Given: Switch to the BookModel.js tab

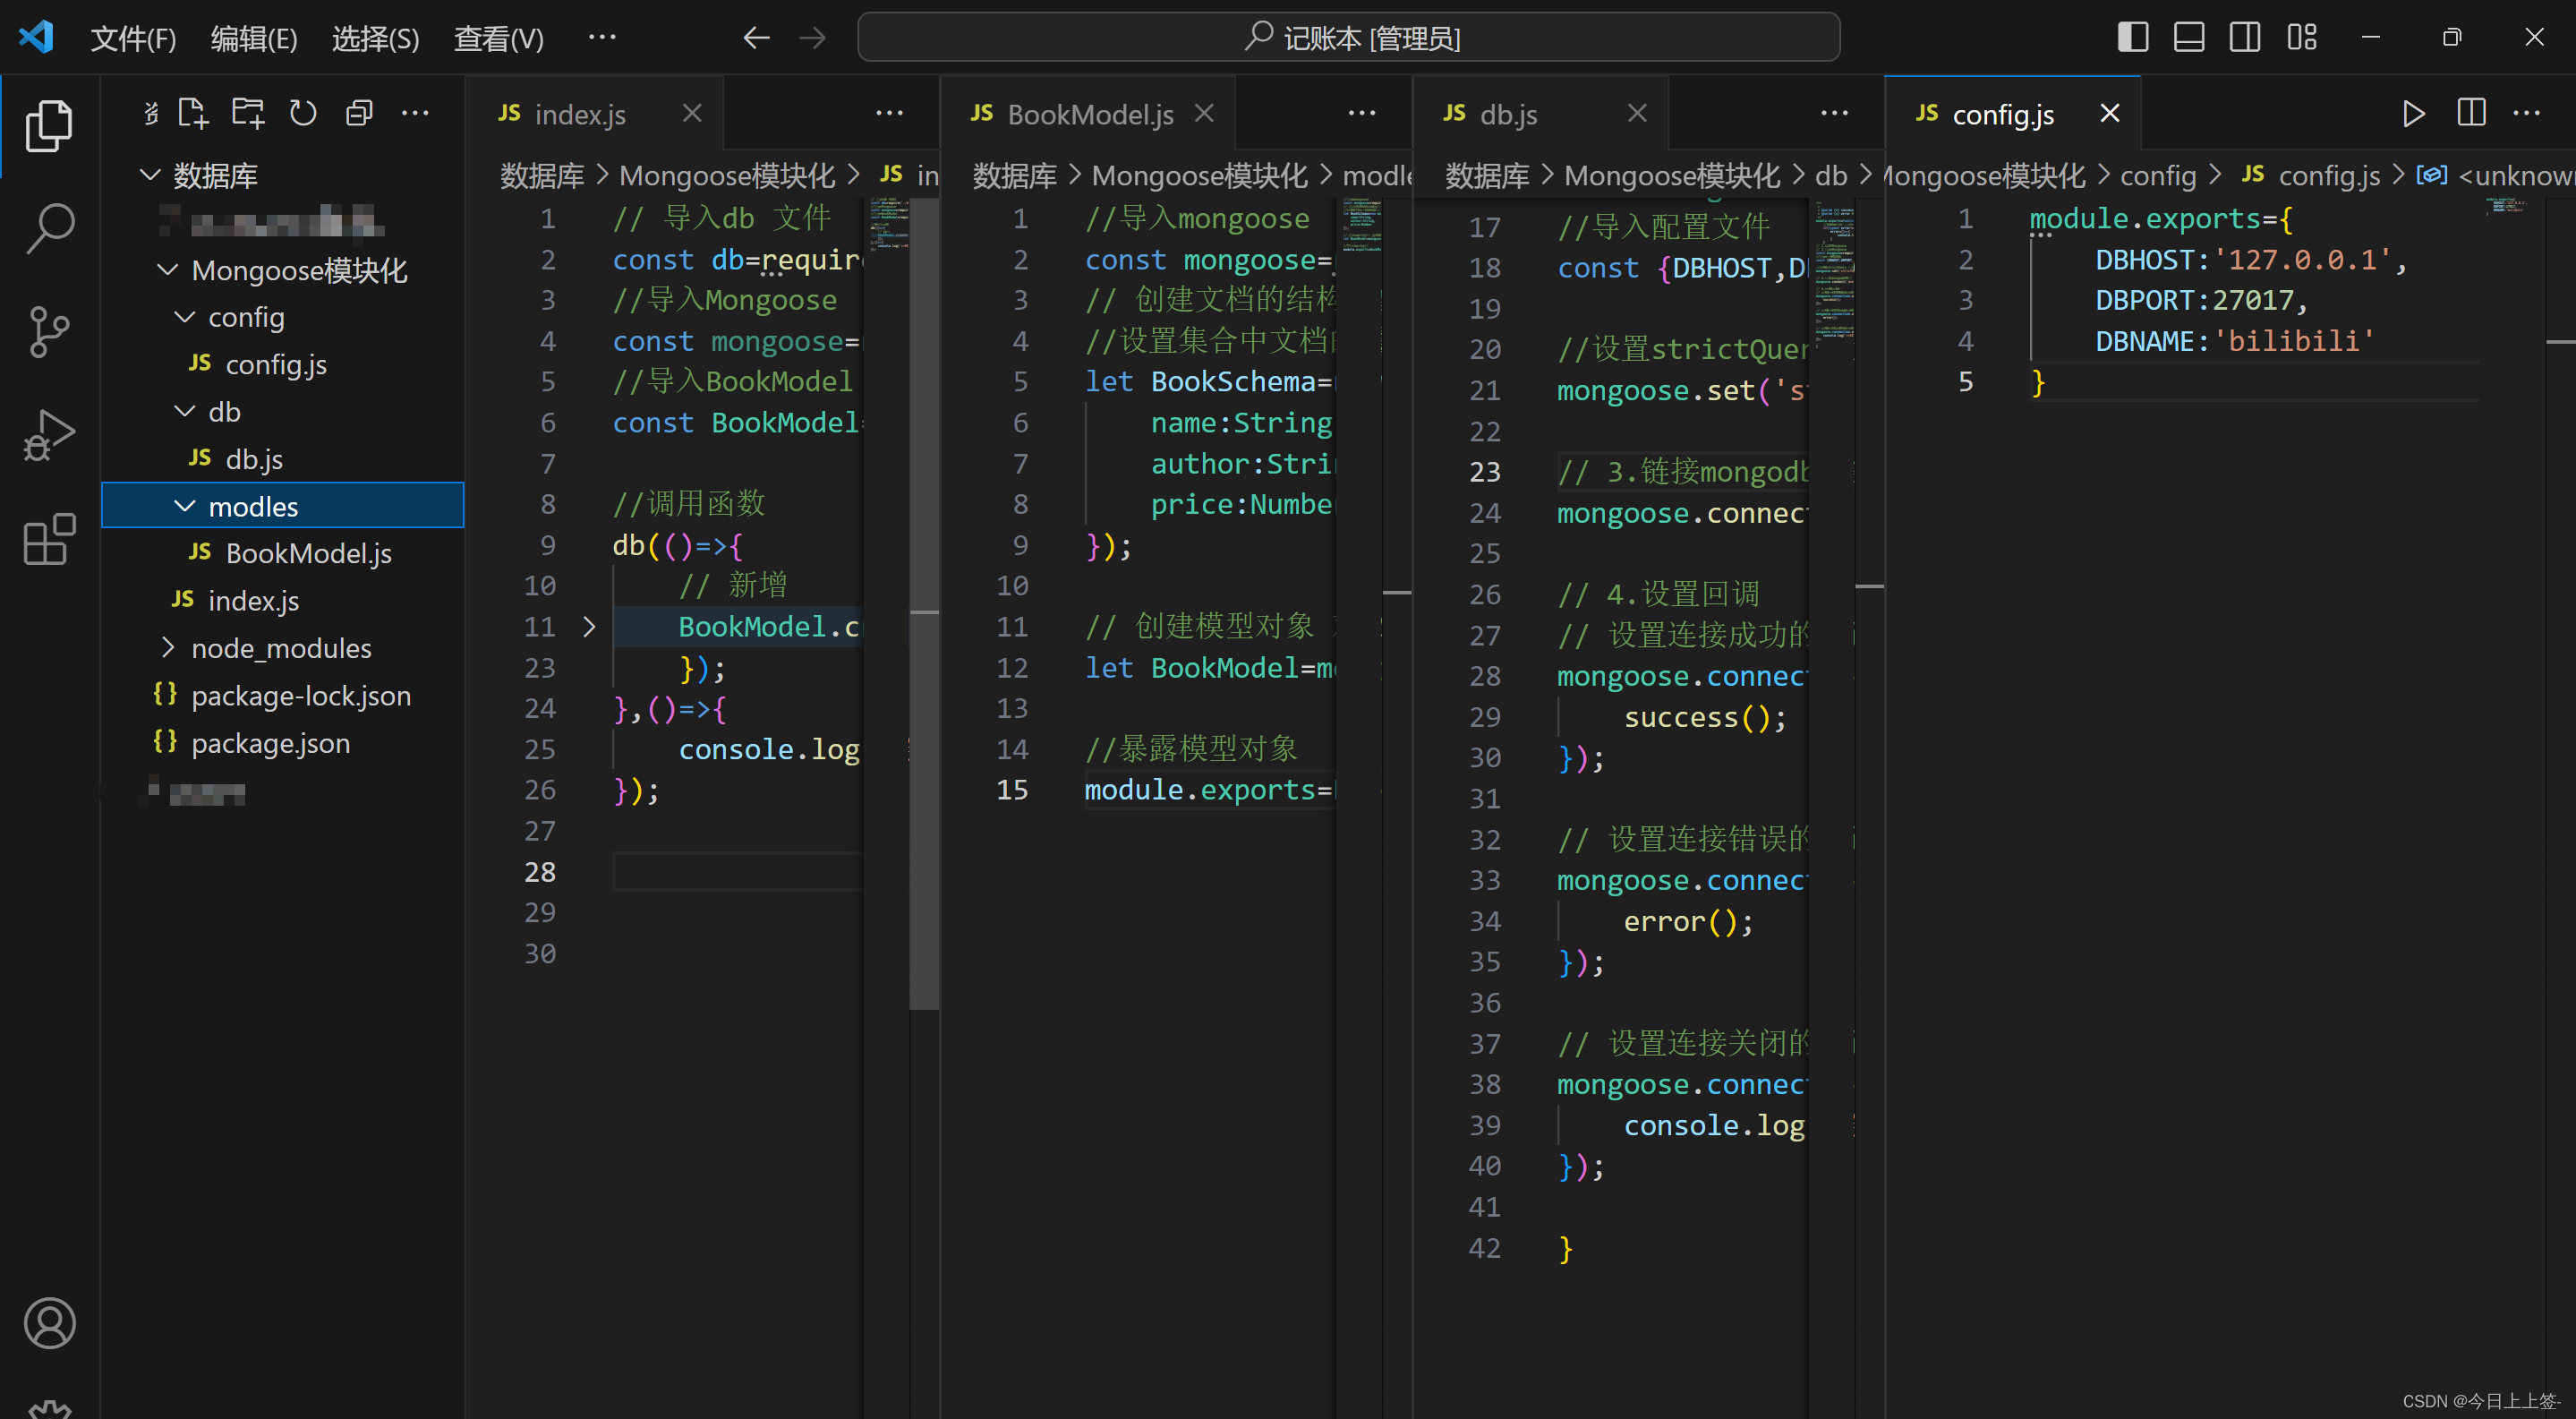Looking at the screenshot, I should [1089, 115].
